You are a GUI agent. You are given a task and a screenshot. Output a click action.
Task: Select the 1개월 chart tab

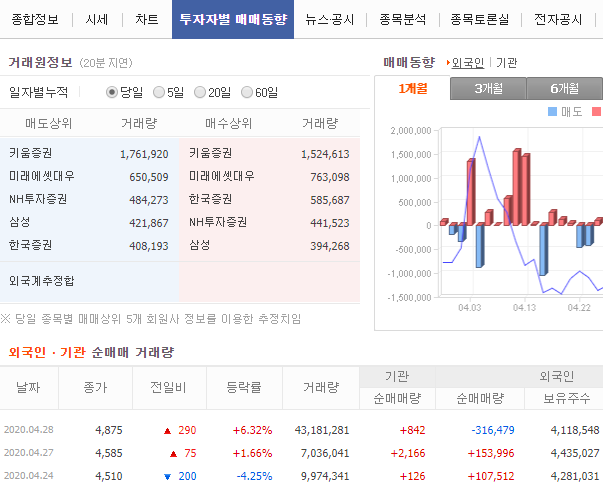413,88
